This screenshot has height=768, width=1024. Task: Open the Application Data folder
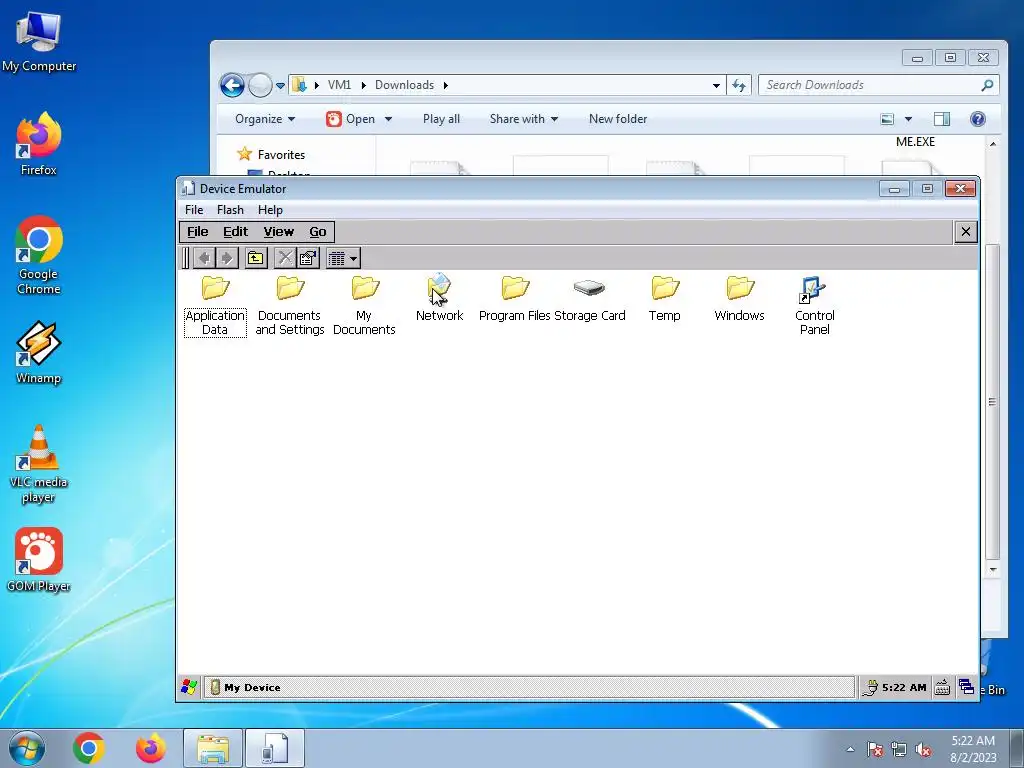click(x=215, y=305)
